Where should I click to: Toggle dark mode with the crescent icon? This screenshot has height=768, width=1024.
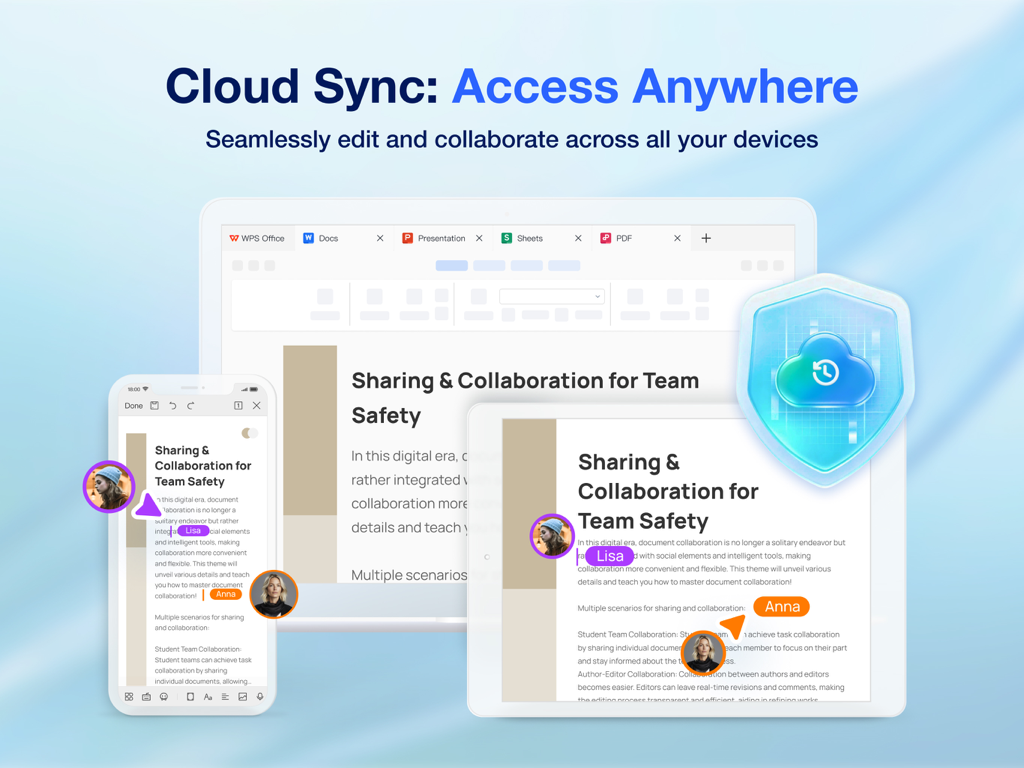tap(247, 432)
